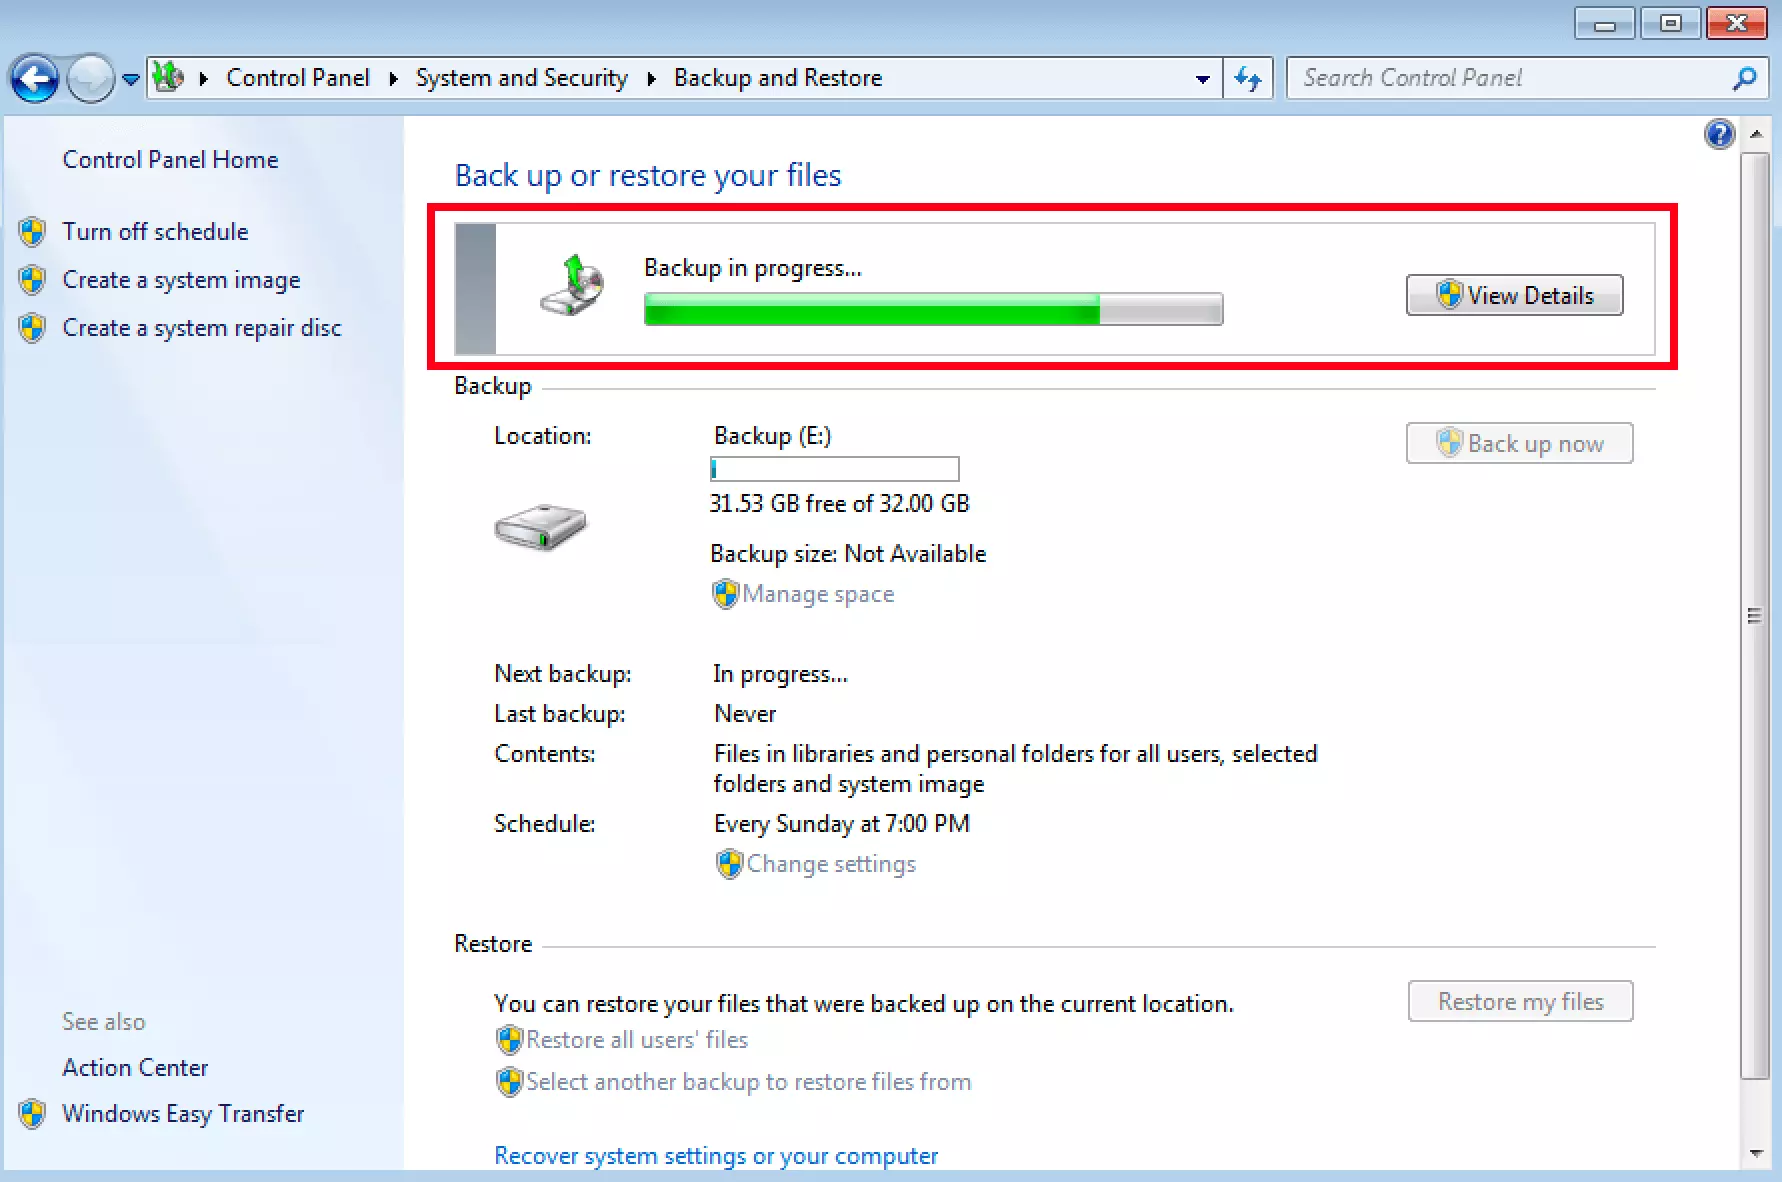Expand the arrow after Control Panel breadcrumb
1782x1182 pixels.
[x=393, y=78]
